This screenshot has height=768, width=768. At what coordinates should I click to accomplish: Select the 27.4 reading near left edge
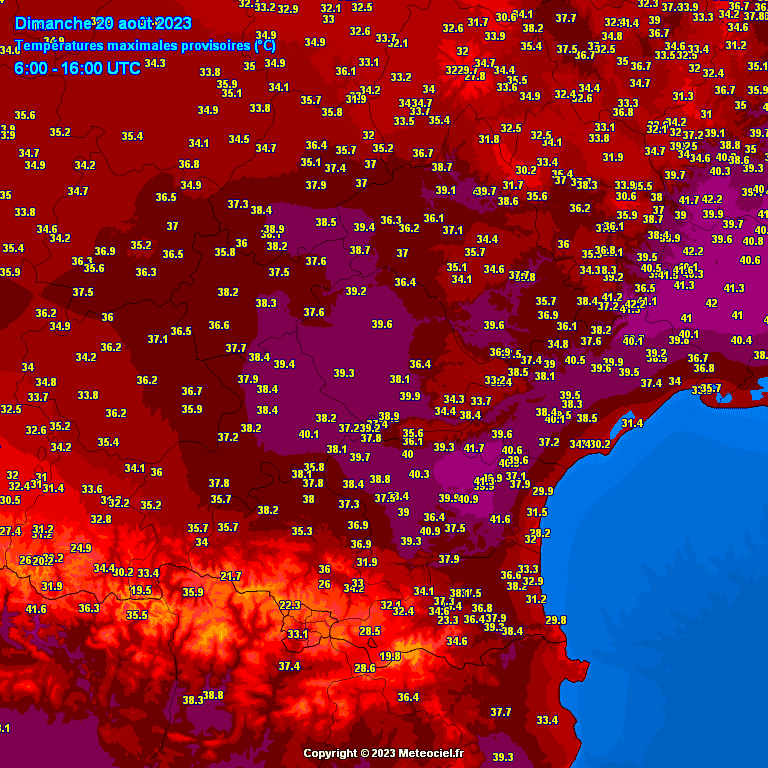[10, 531]
